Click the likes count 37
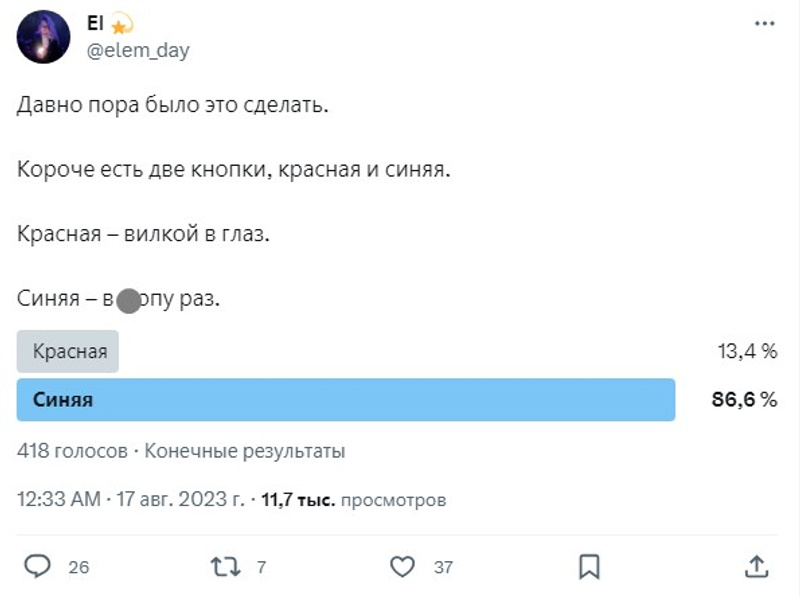 tap(443, 568)
